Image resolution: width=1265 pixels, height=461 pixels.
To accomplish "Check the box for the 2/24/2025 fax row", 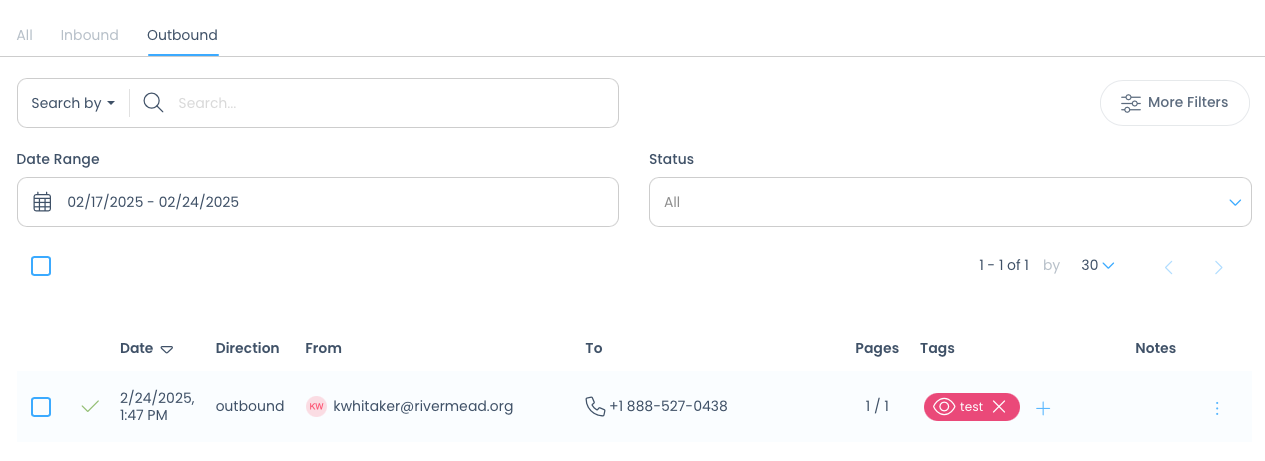I will tap(41, 407).
